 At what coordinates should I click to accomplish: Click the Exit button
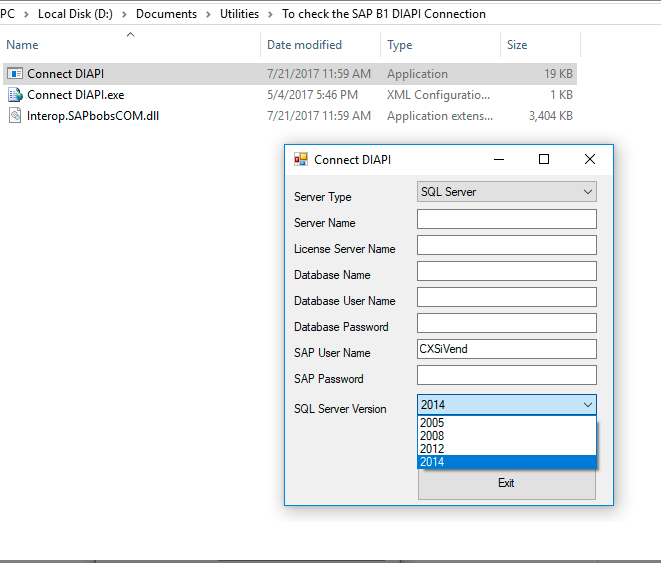[x=507, y=483]
